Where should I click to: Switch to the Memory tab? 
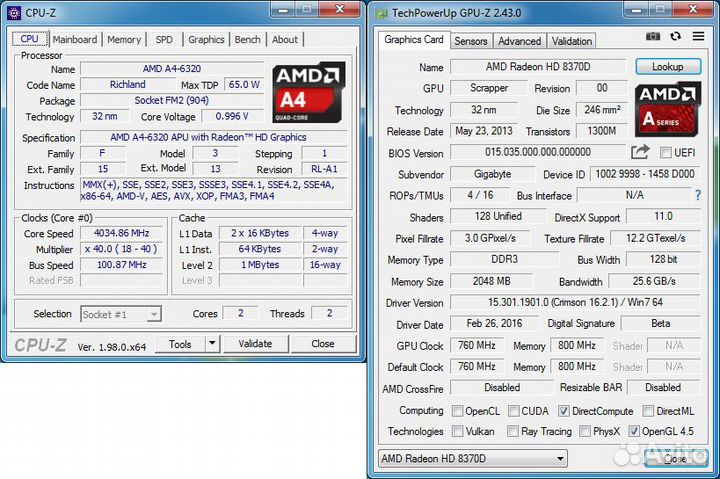124,39
